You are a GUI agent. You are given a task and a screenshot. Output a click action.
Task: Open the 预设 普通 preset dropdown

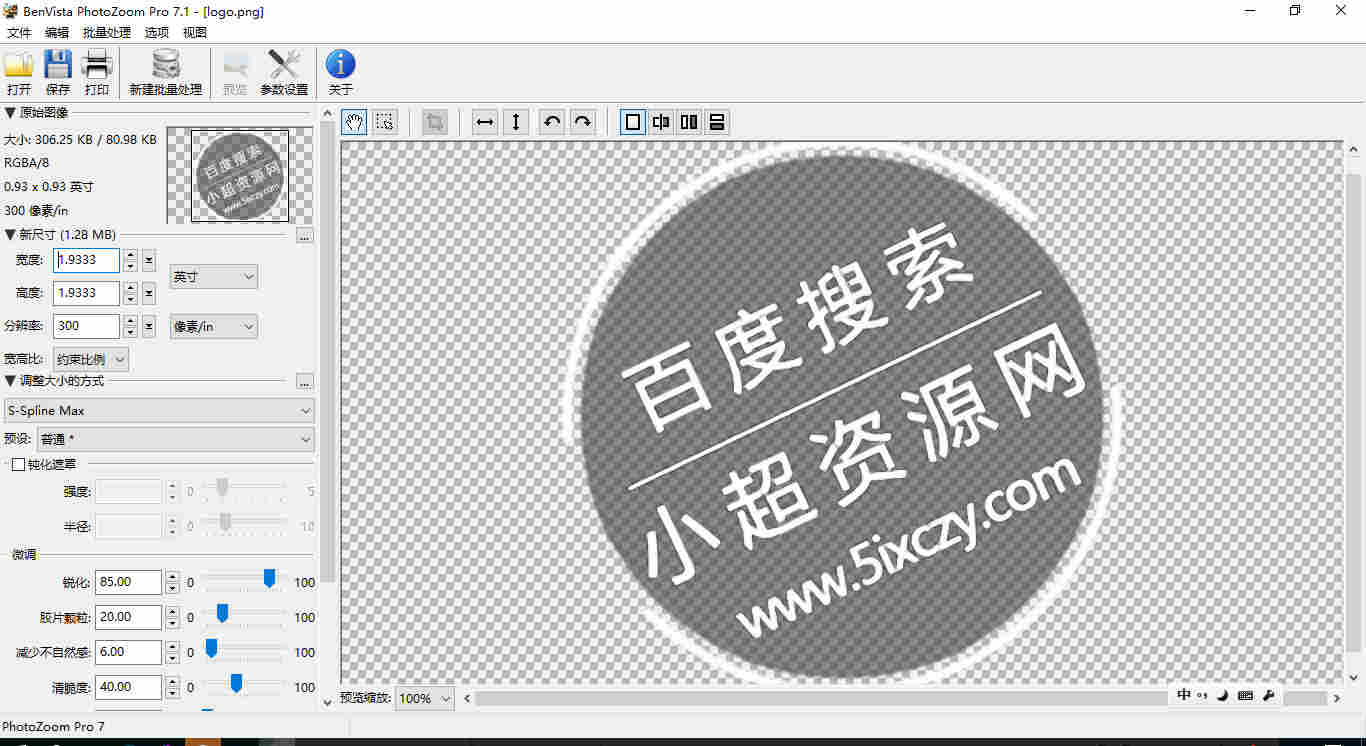pos(176,439)
